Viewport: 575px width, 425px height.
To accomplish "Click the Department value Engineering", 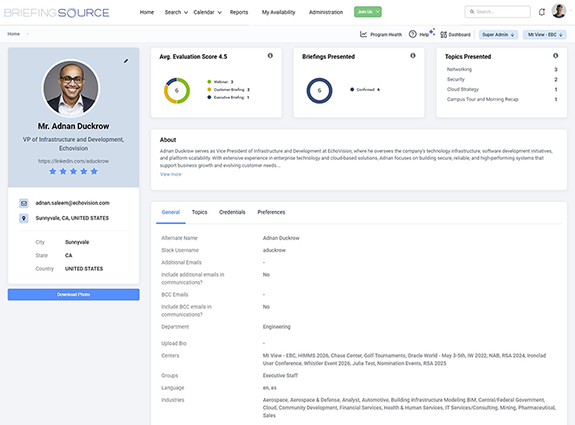I will [x=276, y=327].
